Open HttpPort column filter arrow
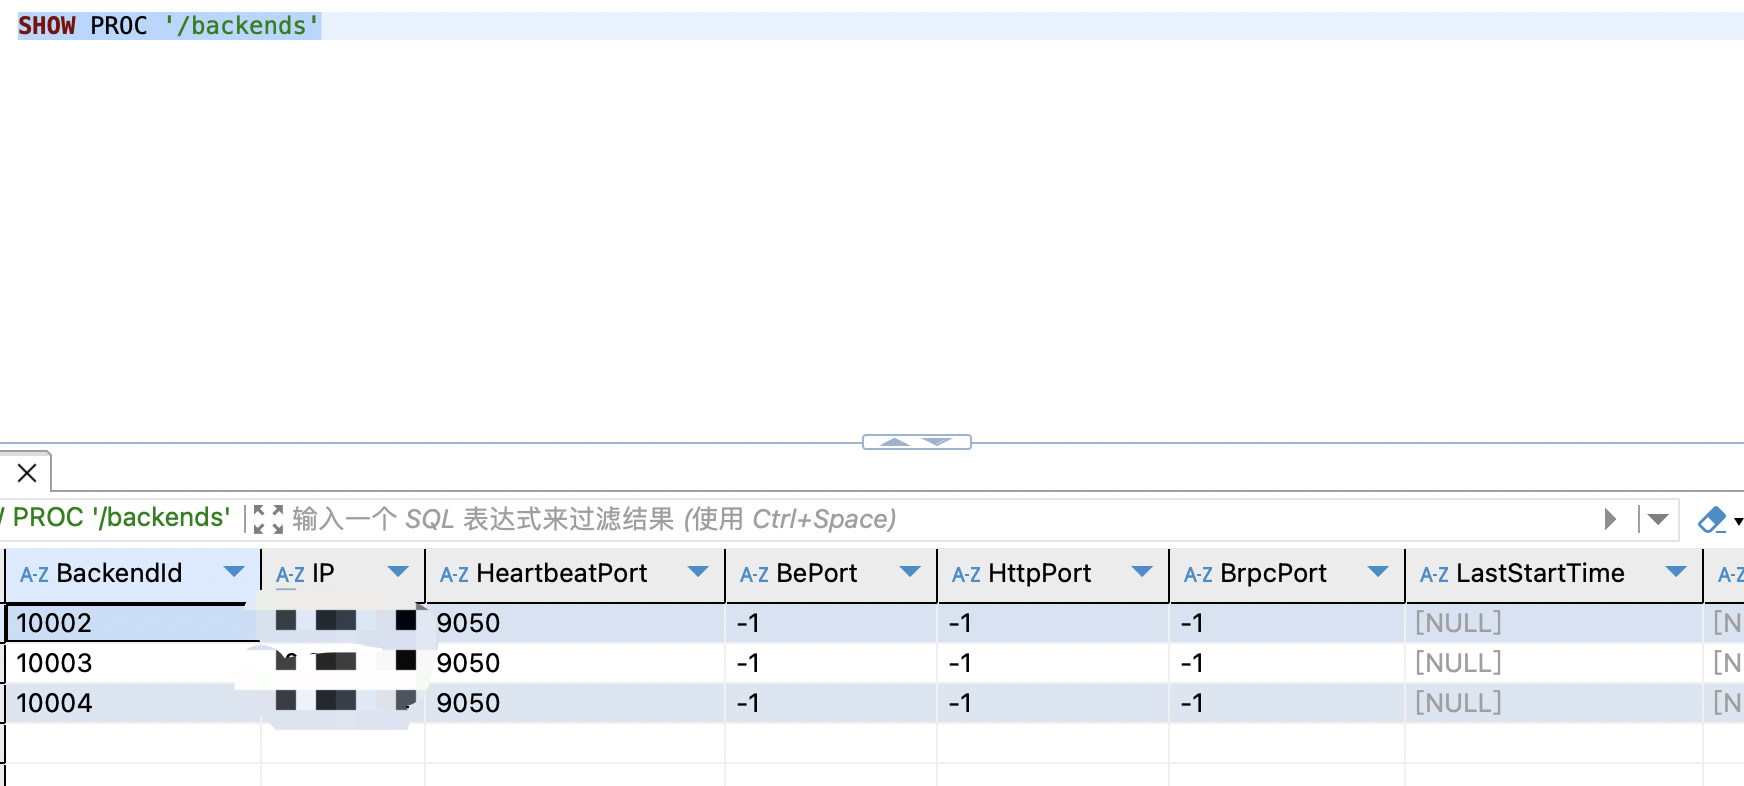Viewport: 1744px width, 786px height. coord(1142,572)
